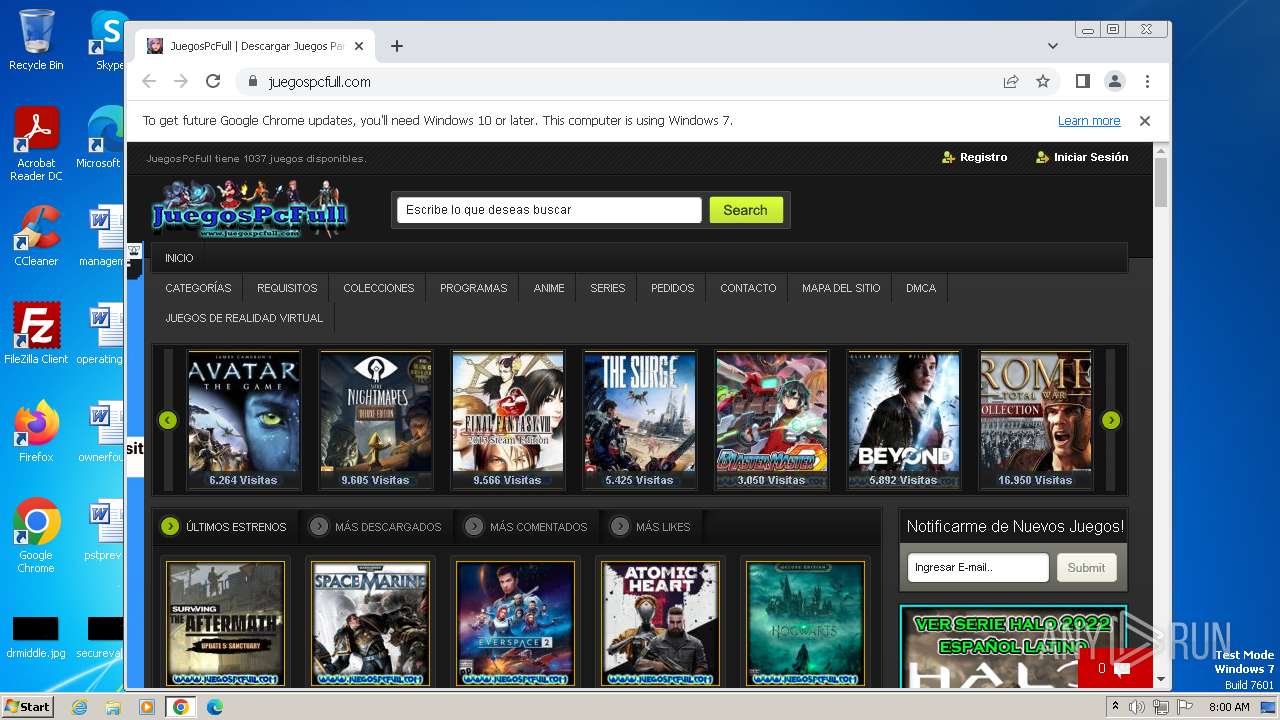Bookmark this page with the star icon
This screenshot has width=1280, height=720.
[1043, 82]
